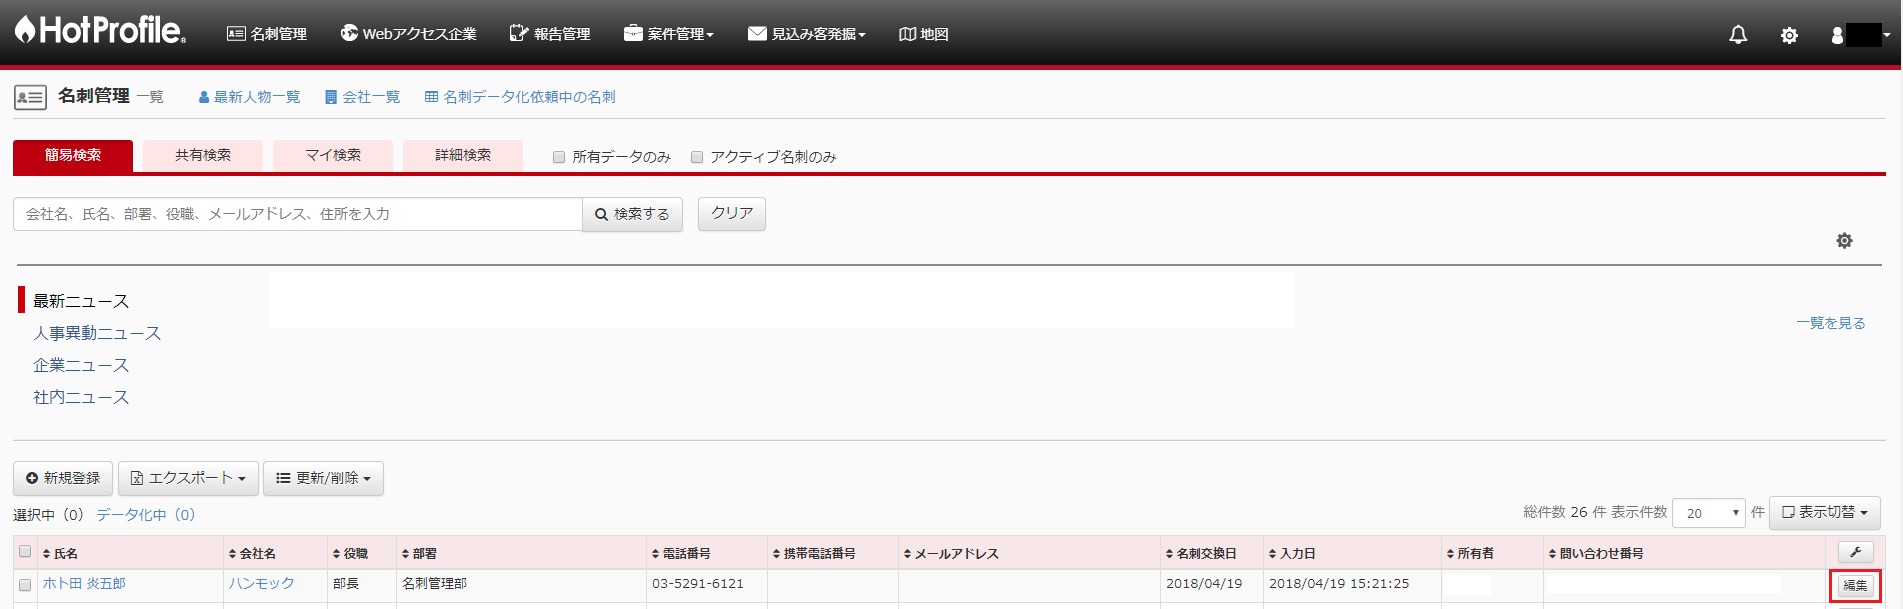Open the gear icon below search area
The height and width of the screenshot is (609, 1903).
point(1844,241)
